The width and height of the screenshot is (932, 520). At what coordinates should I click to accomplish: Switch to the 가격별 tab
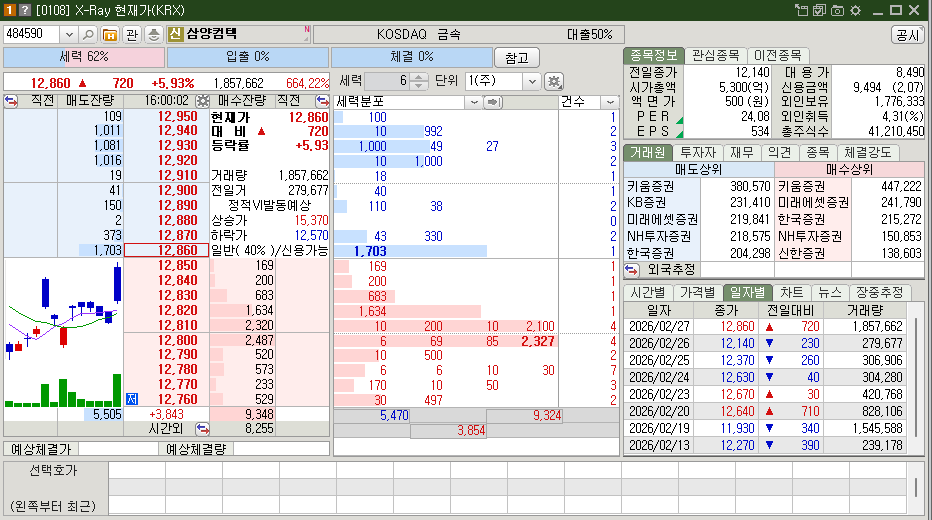pyautogui.click(x=698, y=292)
